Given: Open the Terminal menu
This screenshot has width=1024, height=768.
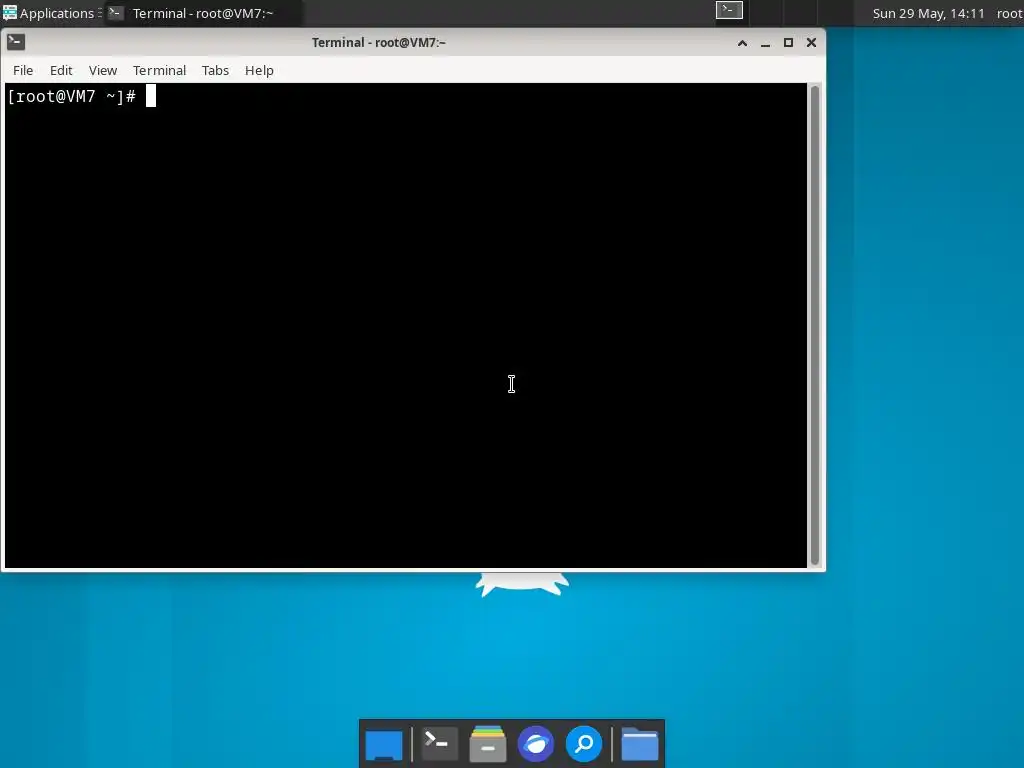Looking at the screenshot, I should point(159,71).
